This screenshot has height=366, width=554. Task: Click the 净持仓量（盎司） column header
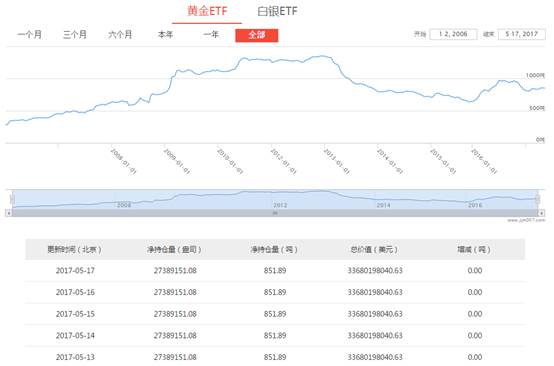174,249
